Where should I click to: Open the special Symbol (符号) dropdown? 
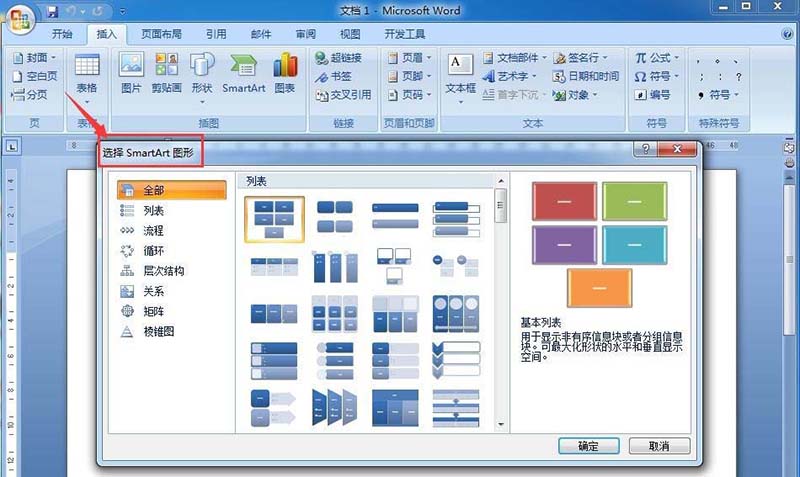coord(719,94)
